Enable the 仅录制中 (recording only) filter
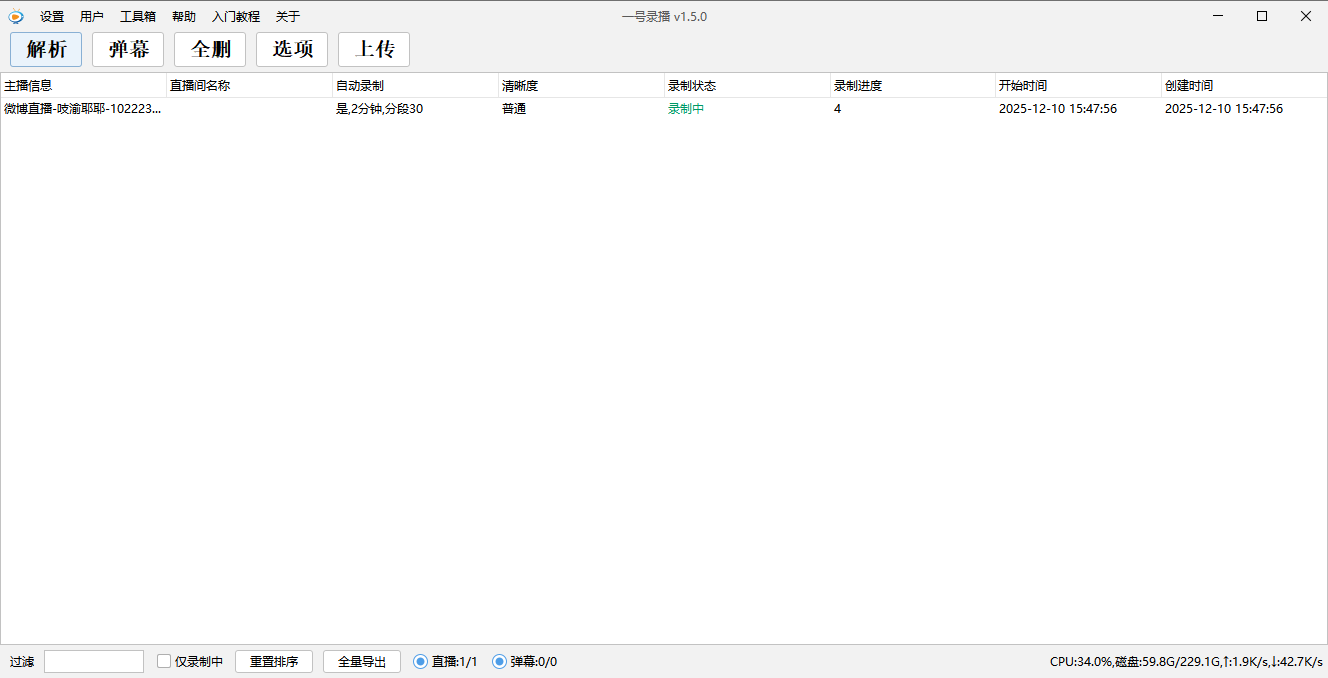This screenshot has height=678, width=1328. 164,661
